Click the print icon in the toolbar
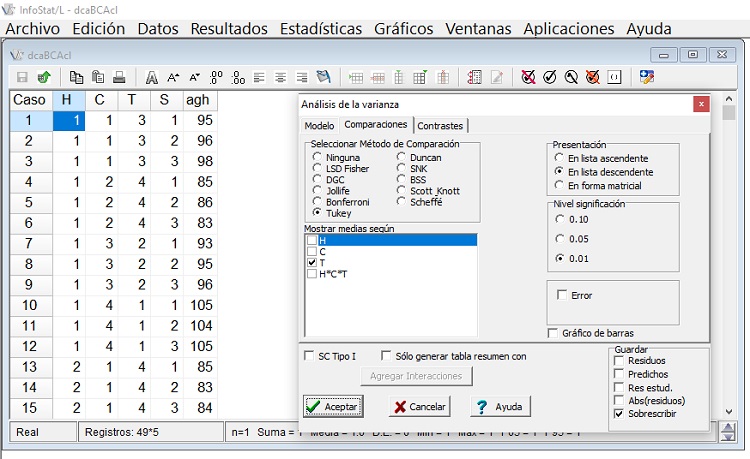 click(119, 77)
